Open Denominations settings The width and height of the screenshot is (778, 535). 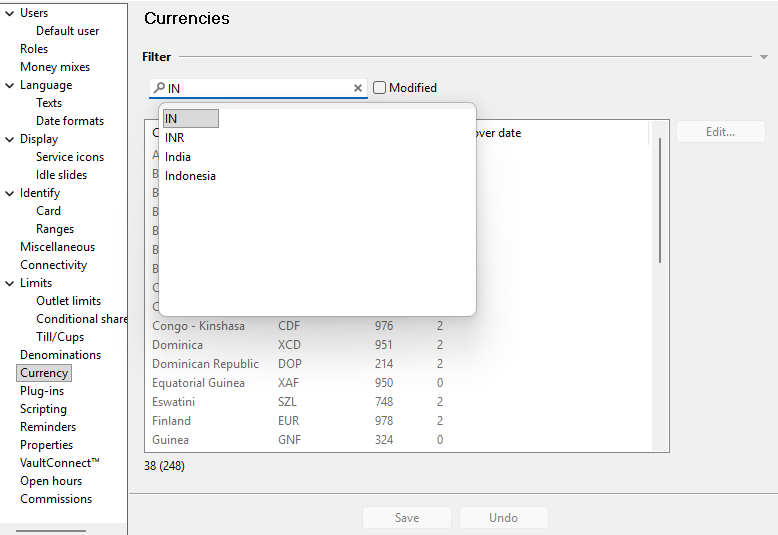[x=61, y=355]
